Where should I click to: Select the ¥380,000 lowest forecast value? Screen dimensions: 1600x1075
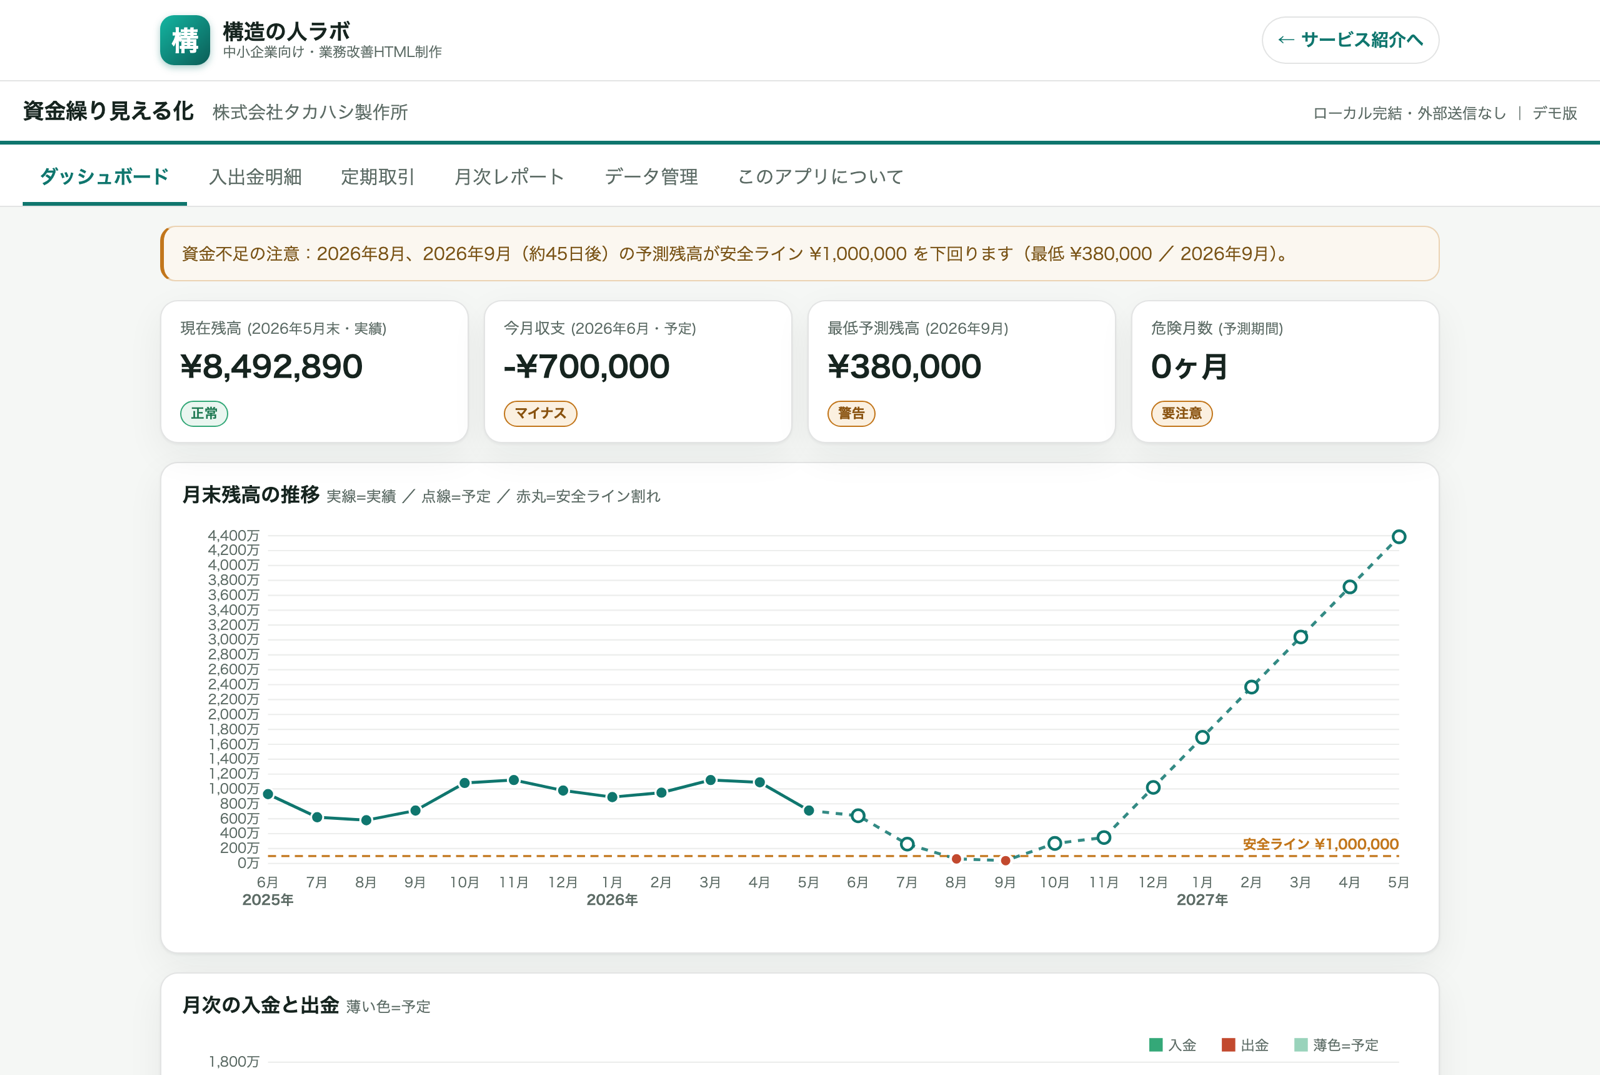point(904,366)
